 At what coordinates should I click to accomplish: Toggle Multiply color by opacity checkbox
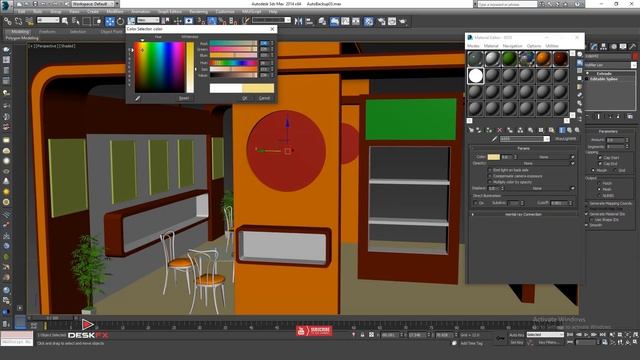(x=490, y=182)
